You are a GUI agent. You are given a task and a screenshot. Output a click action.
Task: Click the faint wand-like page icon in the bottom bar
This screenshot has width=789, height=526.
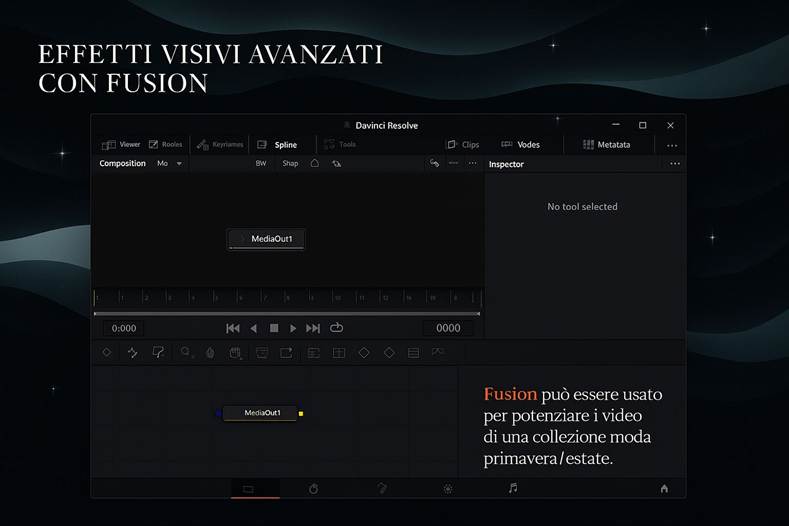tap(382, 488)
